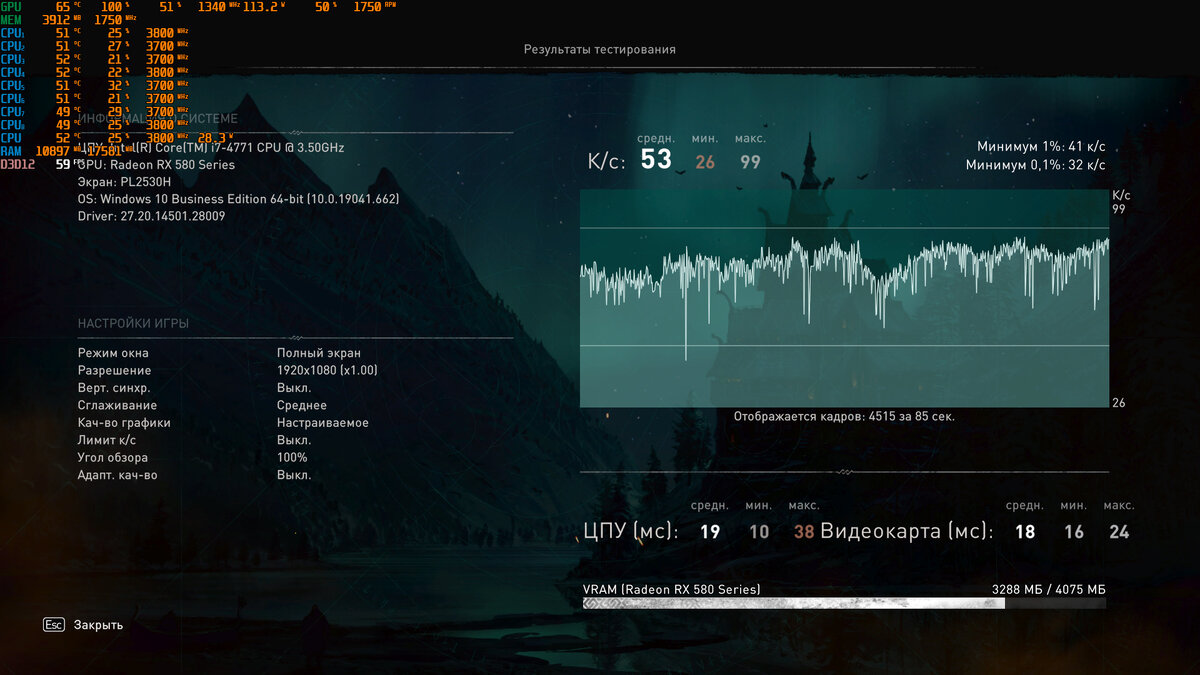Click the average K/c value 53

pyautogui.click(x=656, y=159)
